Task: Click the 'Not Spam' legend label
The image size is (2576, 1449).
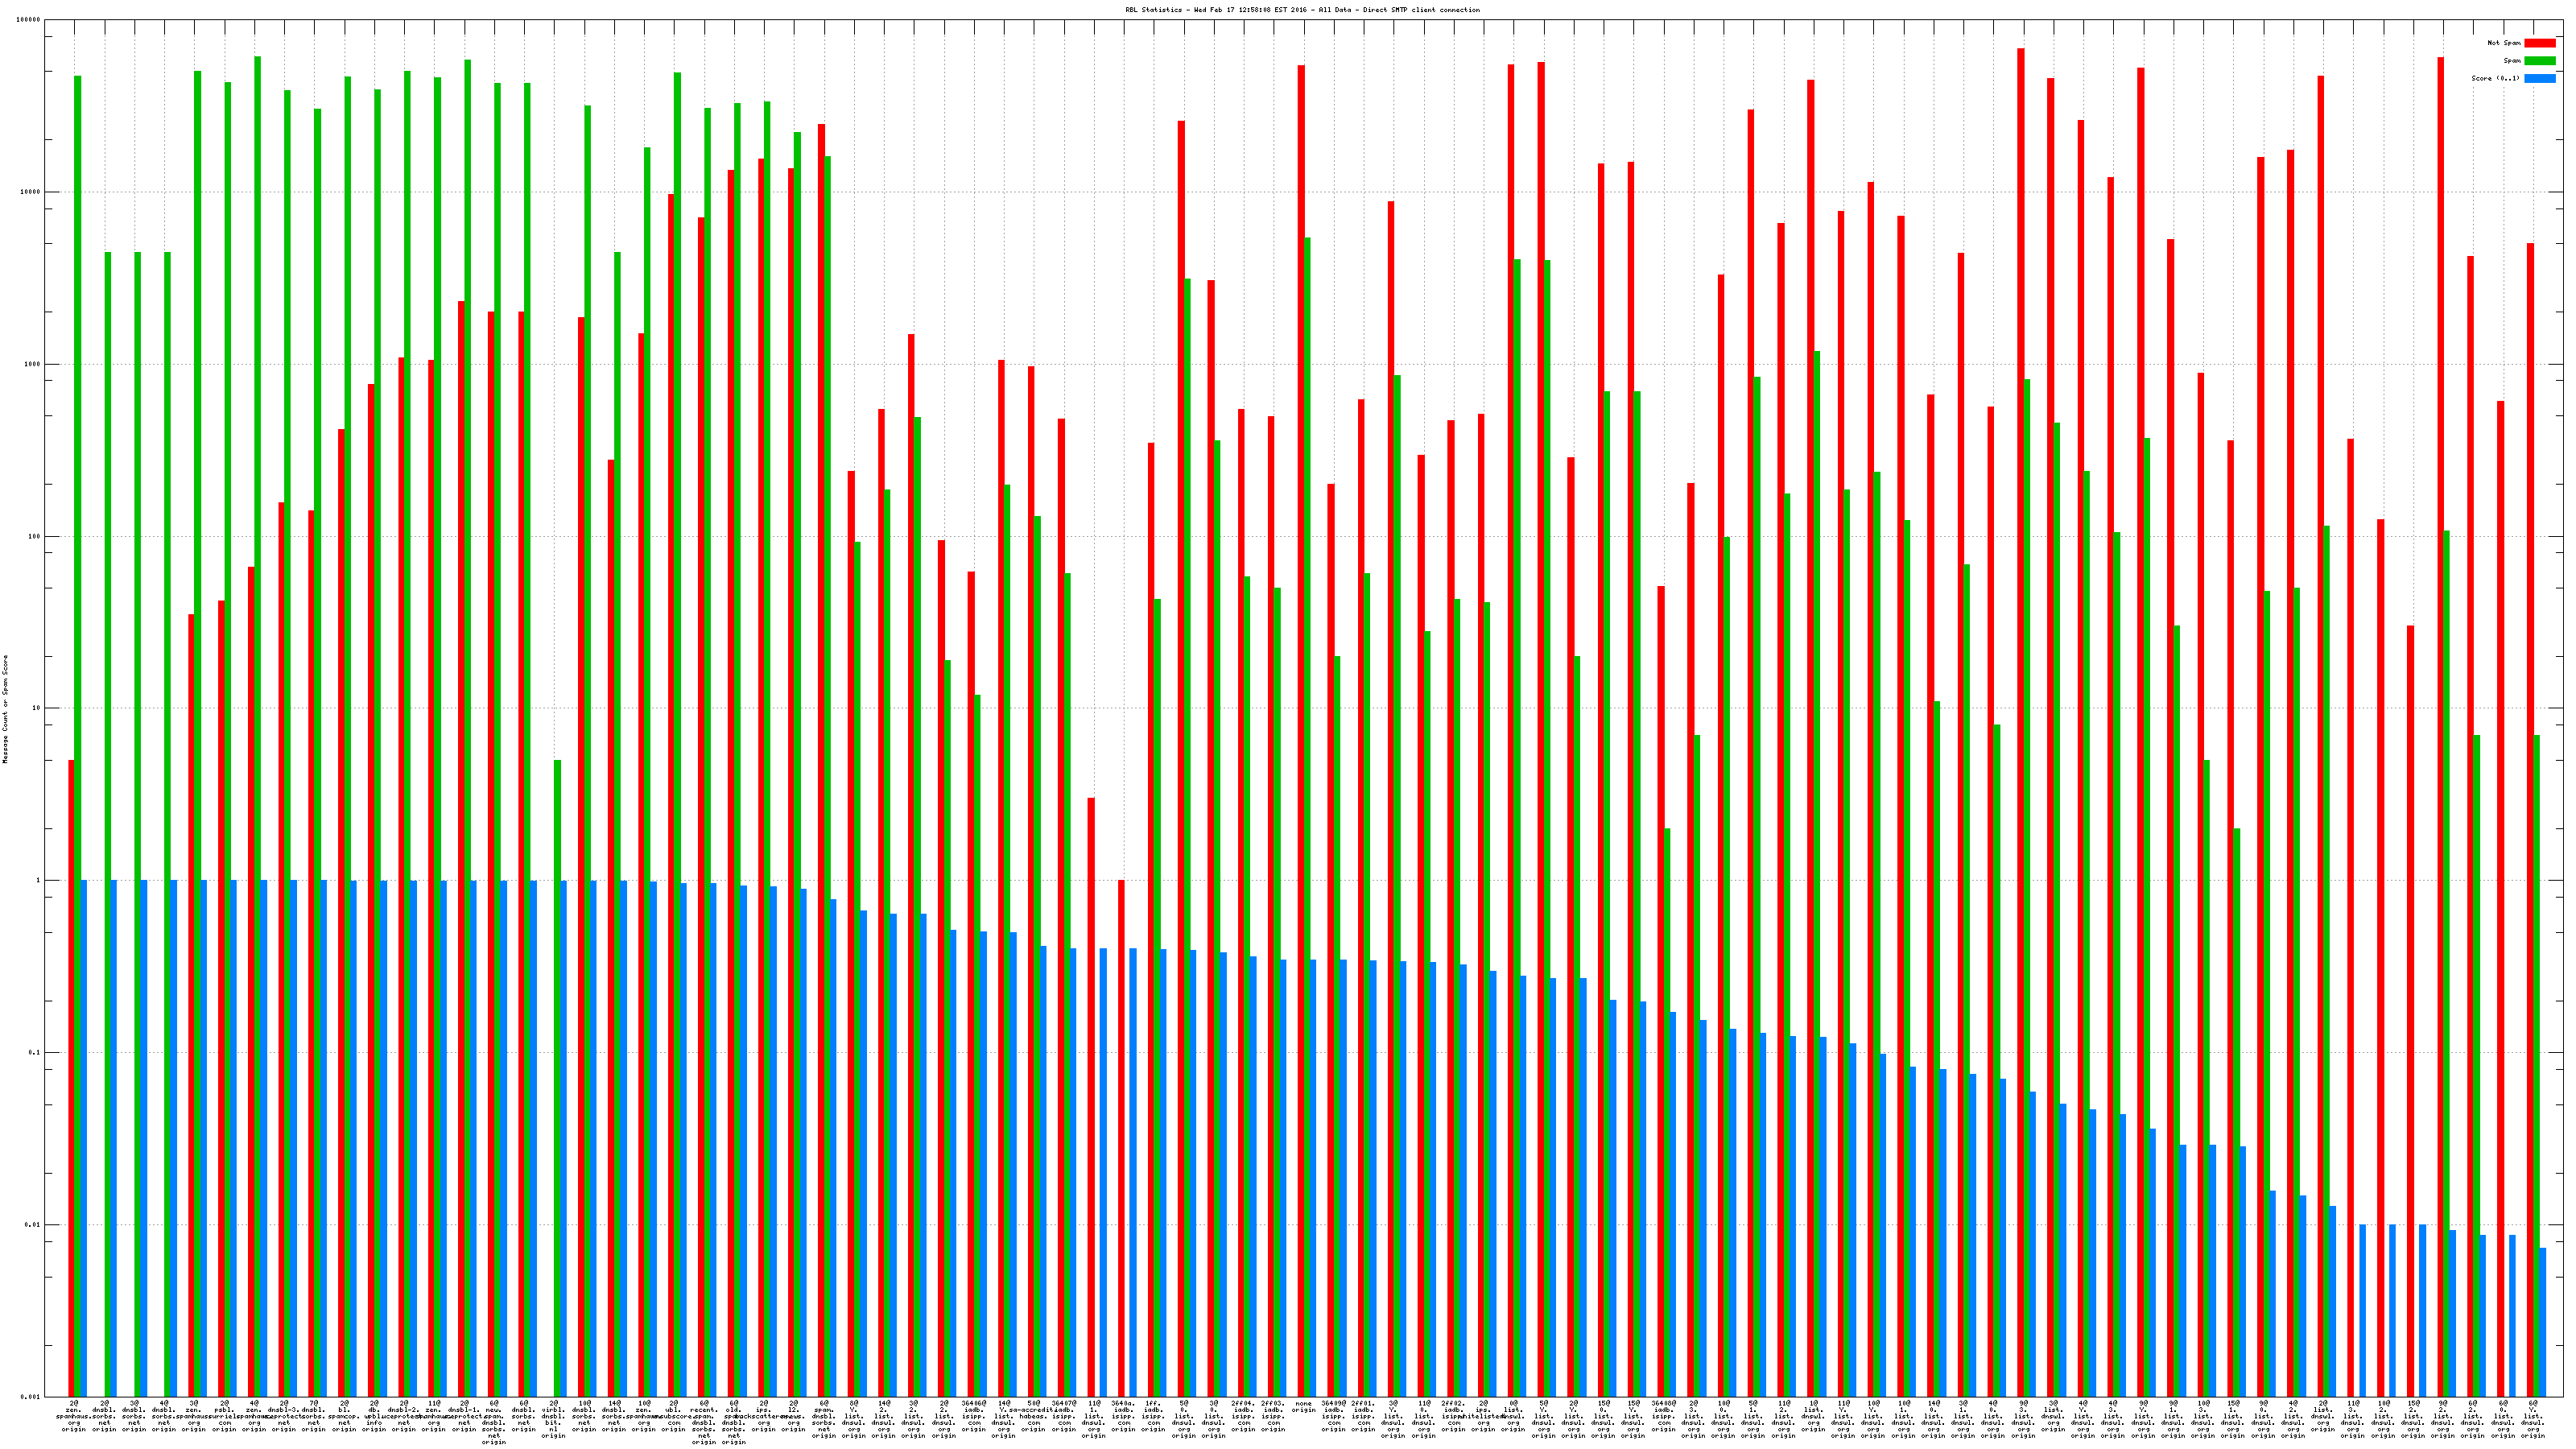Action: 2504,43
